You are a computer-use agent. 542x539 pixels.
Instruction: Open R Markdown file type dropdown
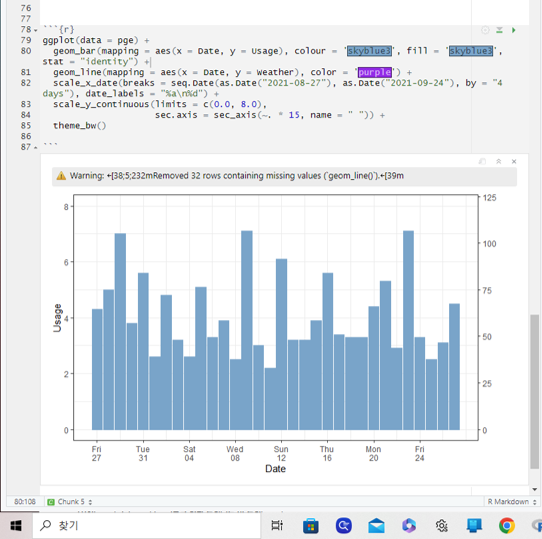coord(511,501)
